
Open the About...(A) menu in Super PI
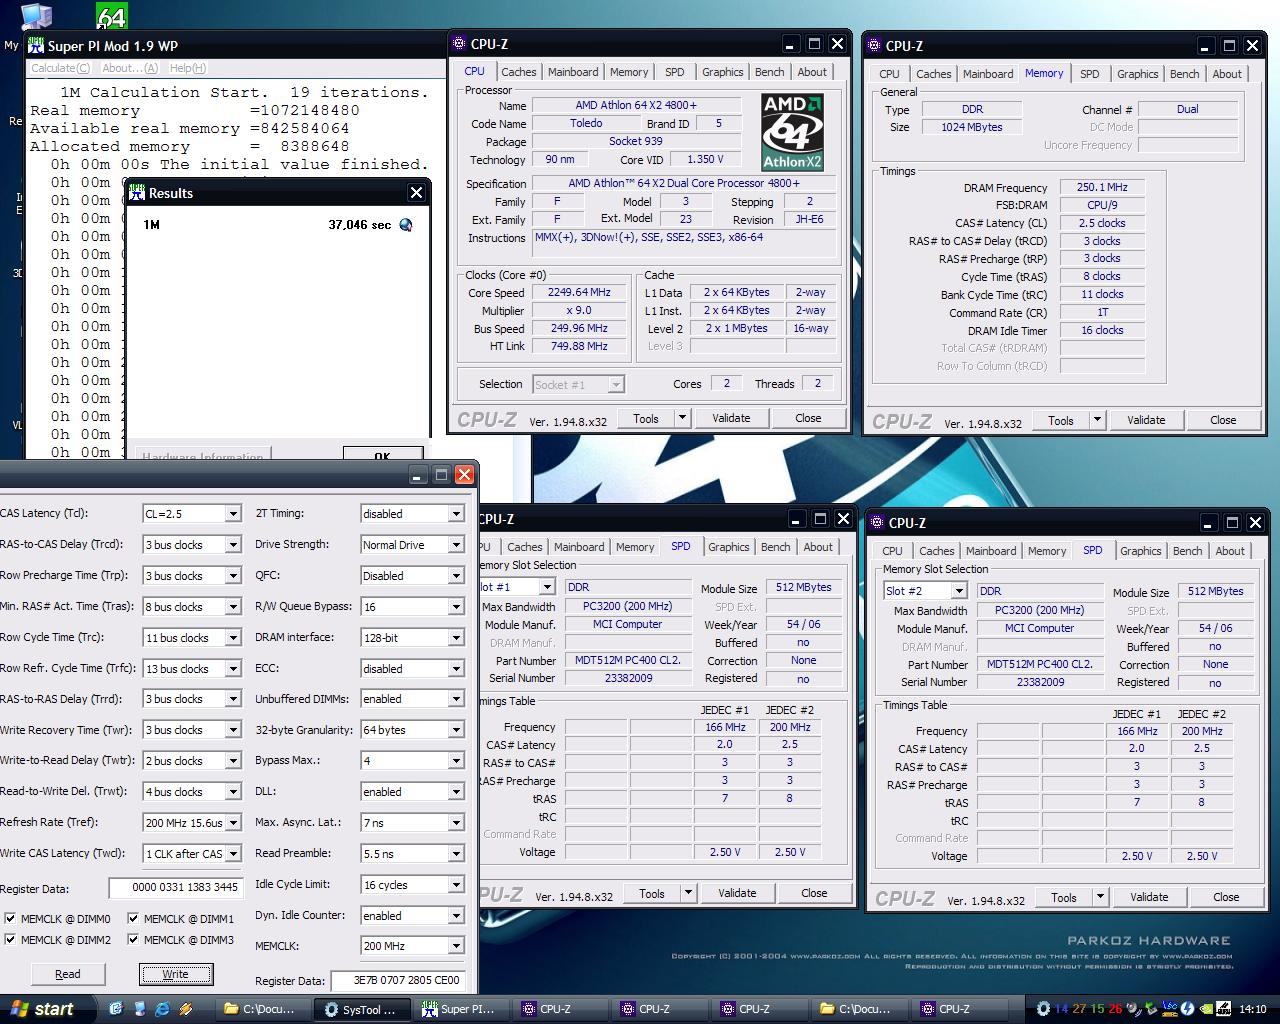coord(130,68)
